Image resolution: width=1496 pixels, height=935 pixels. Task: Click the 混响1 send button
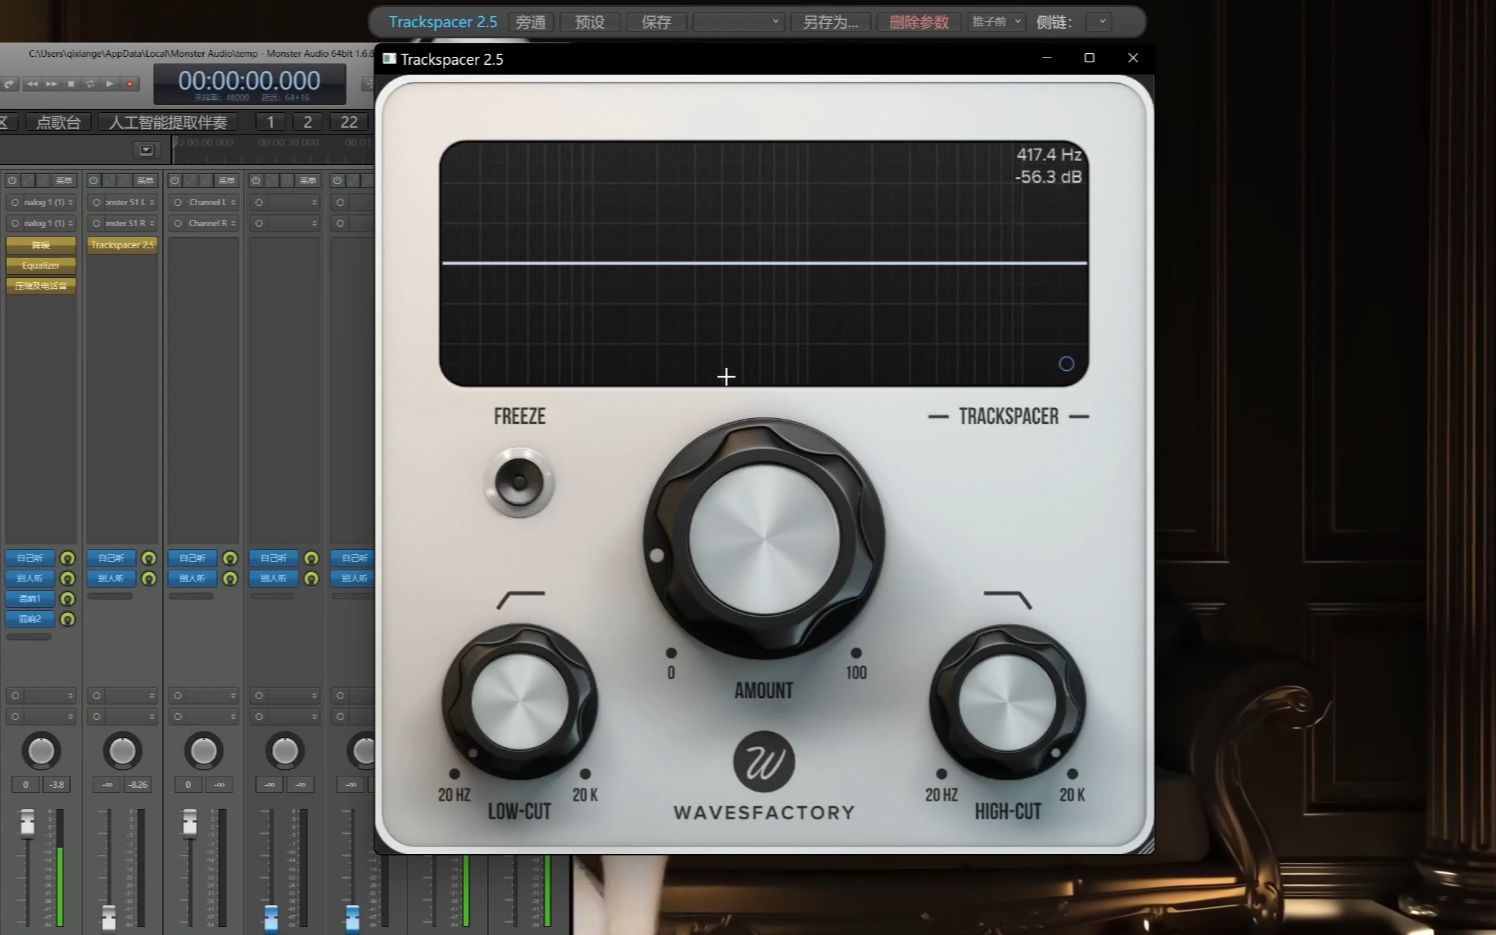[x=30, y=599]
